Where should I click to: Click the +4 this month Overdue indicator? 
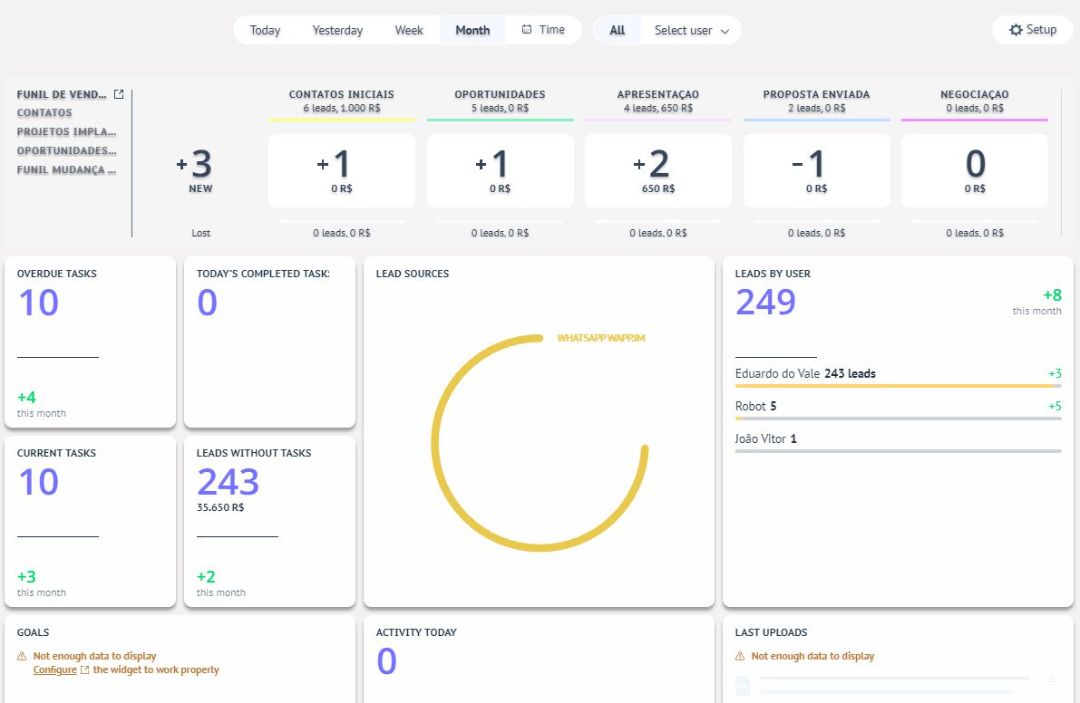tap(41, 404)
